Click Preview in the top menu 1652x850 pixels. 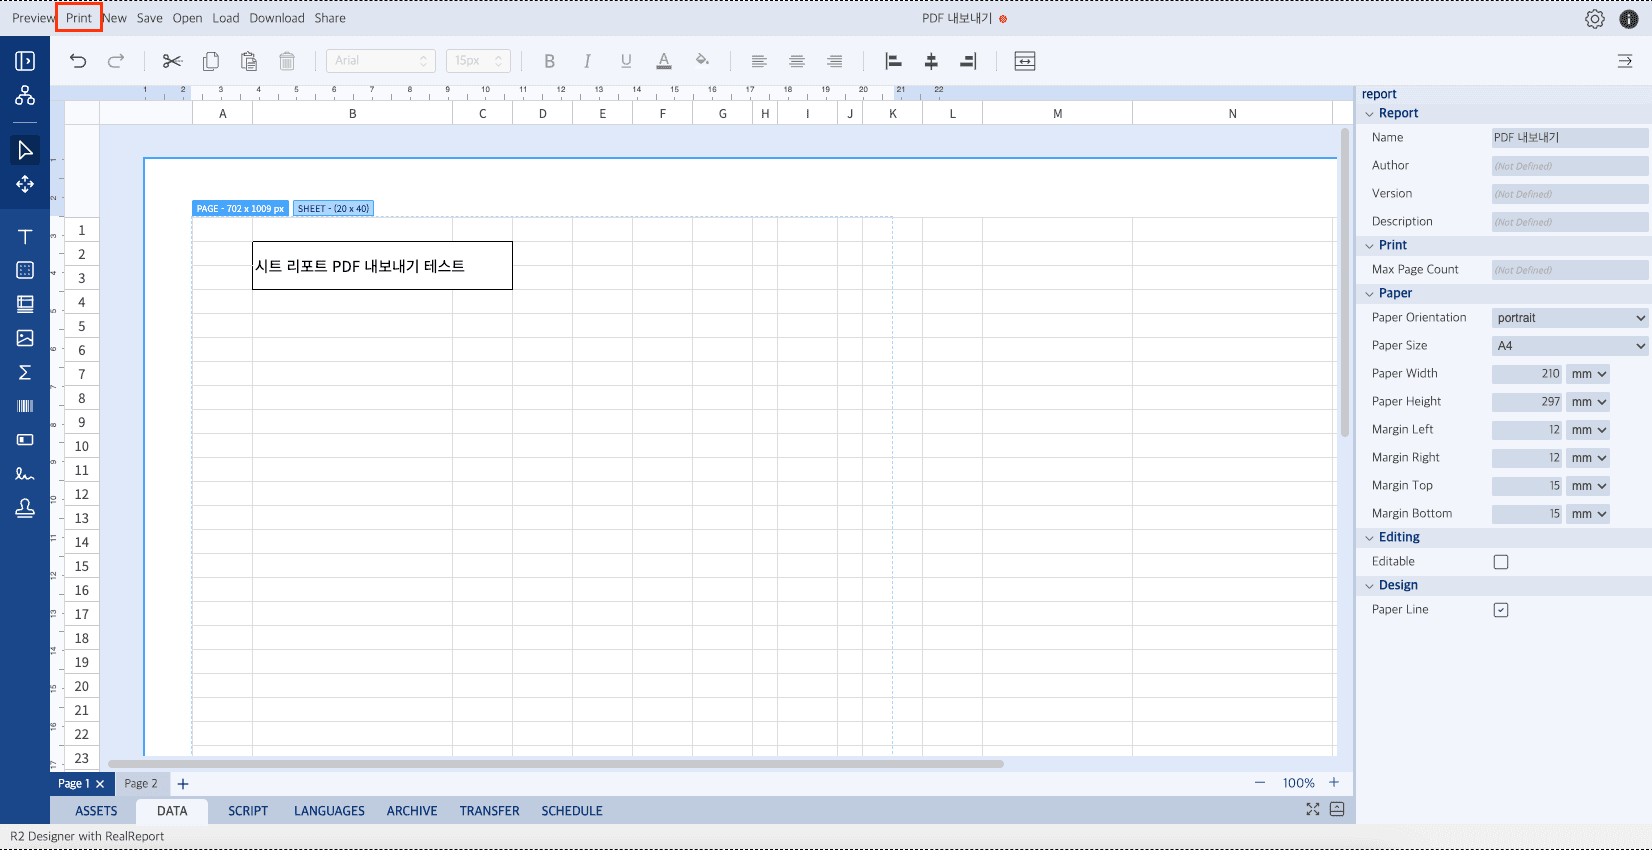pos(33,18)
